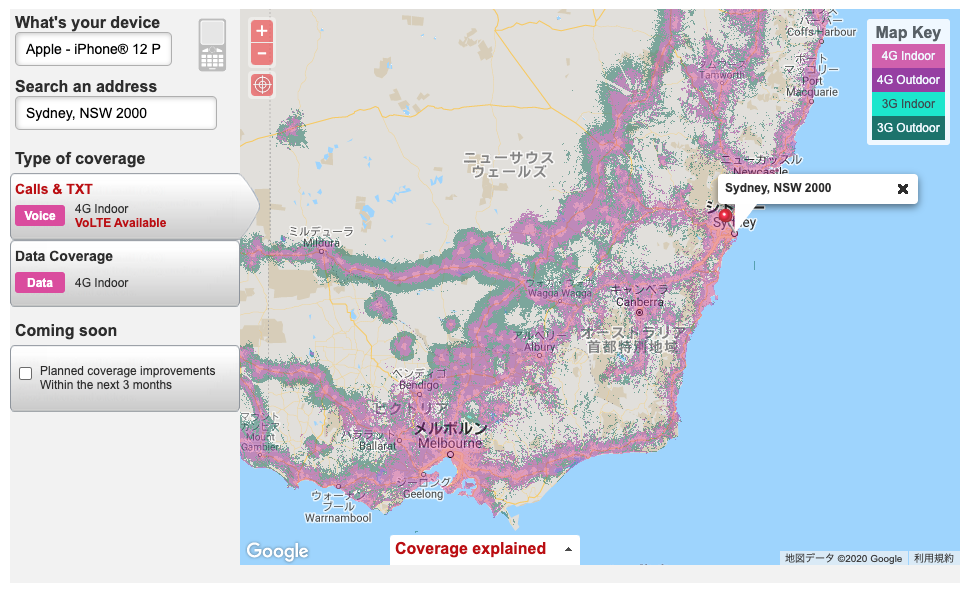Open the device selection field
This screenshot has height=589, width=970.
pyautogui.click(x=94, y=49)
